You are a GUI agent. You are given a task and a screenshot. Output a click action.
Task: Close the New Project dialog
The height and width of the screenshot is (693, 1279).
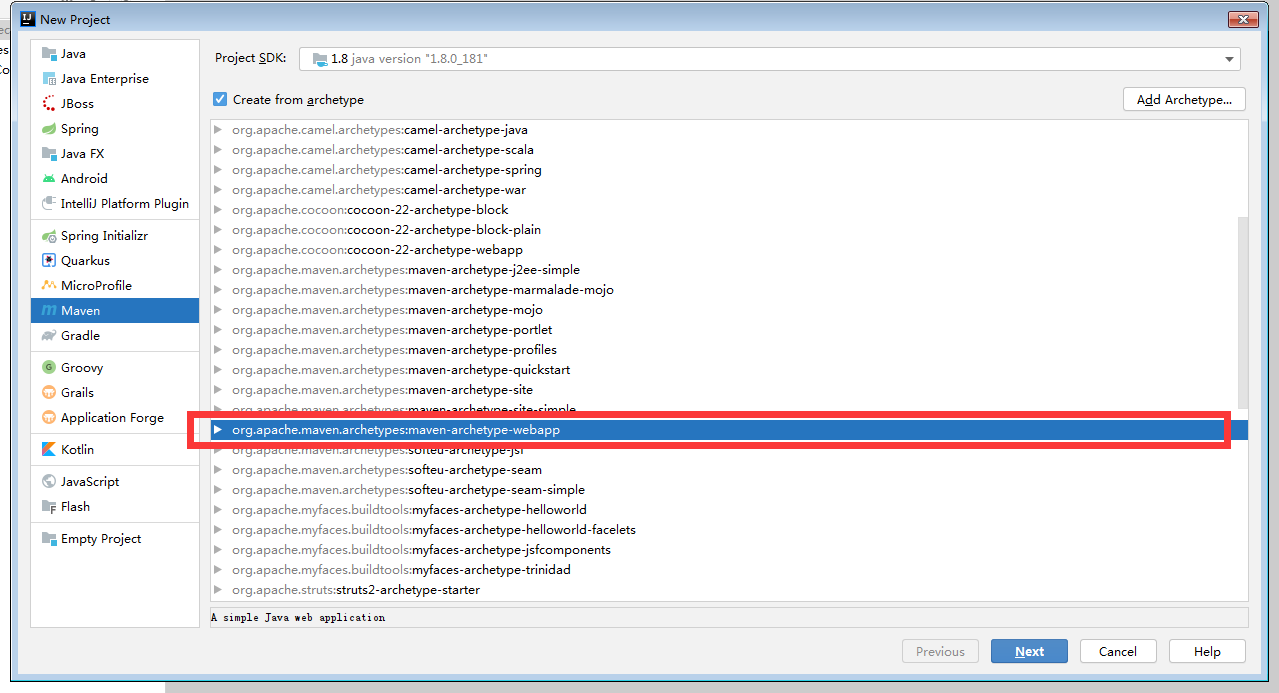coord(1243,18)
